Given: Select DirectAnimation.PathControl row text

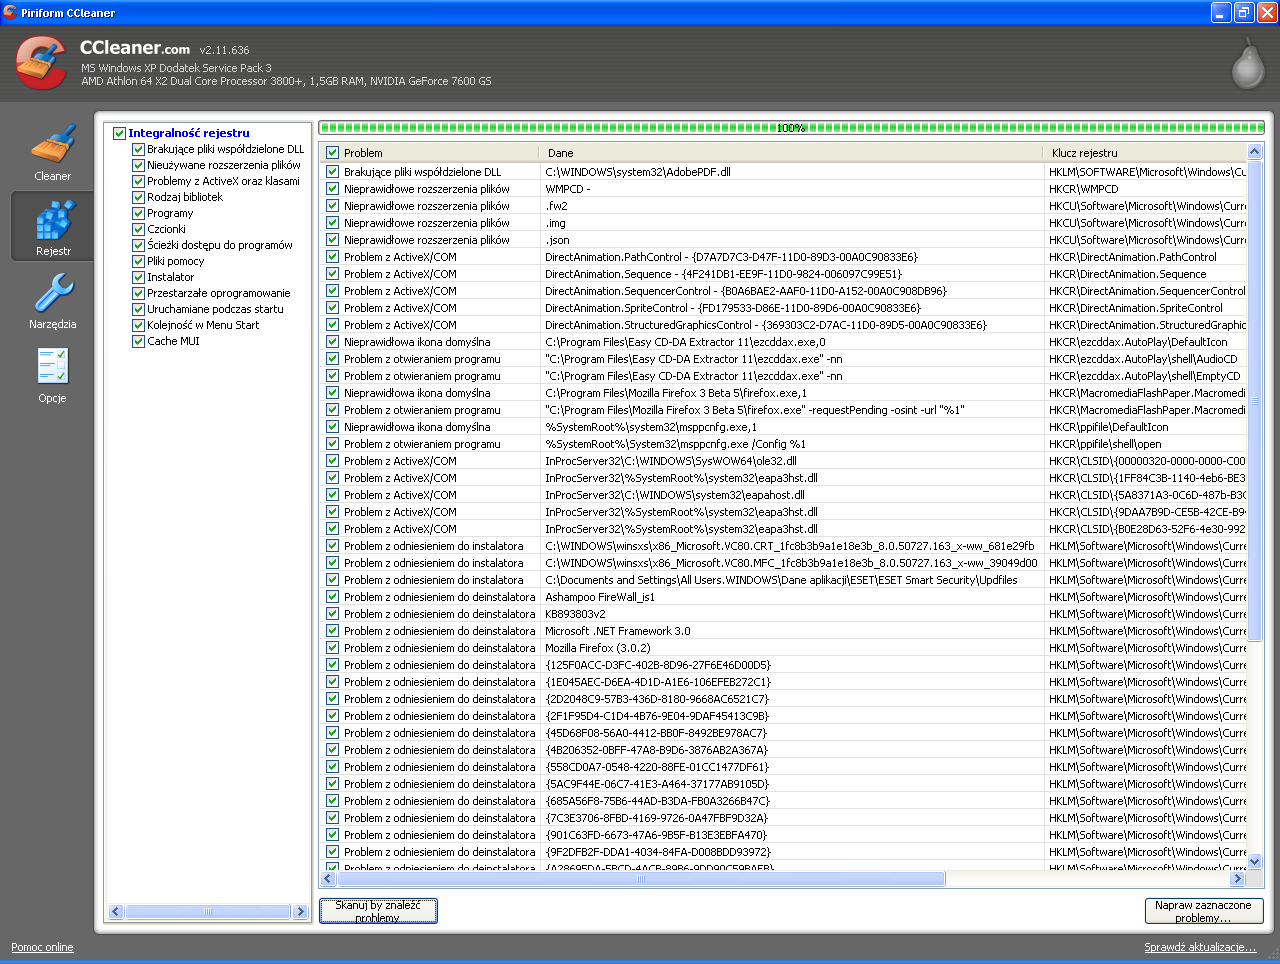Looking at the screenshot, I should click(731, 257).
